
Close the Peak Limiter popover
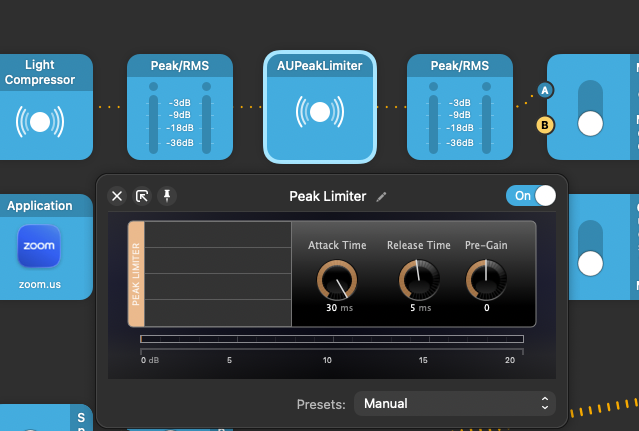pyautogui.click(x=117, y=196)
